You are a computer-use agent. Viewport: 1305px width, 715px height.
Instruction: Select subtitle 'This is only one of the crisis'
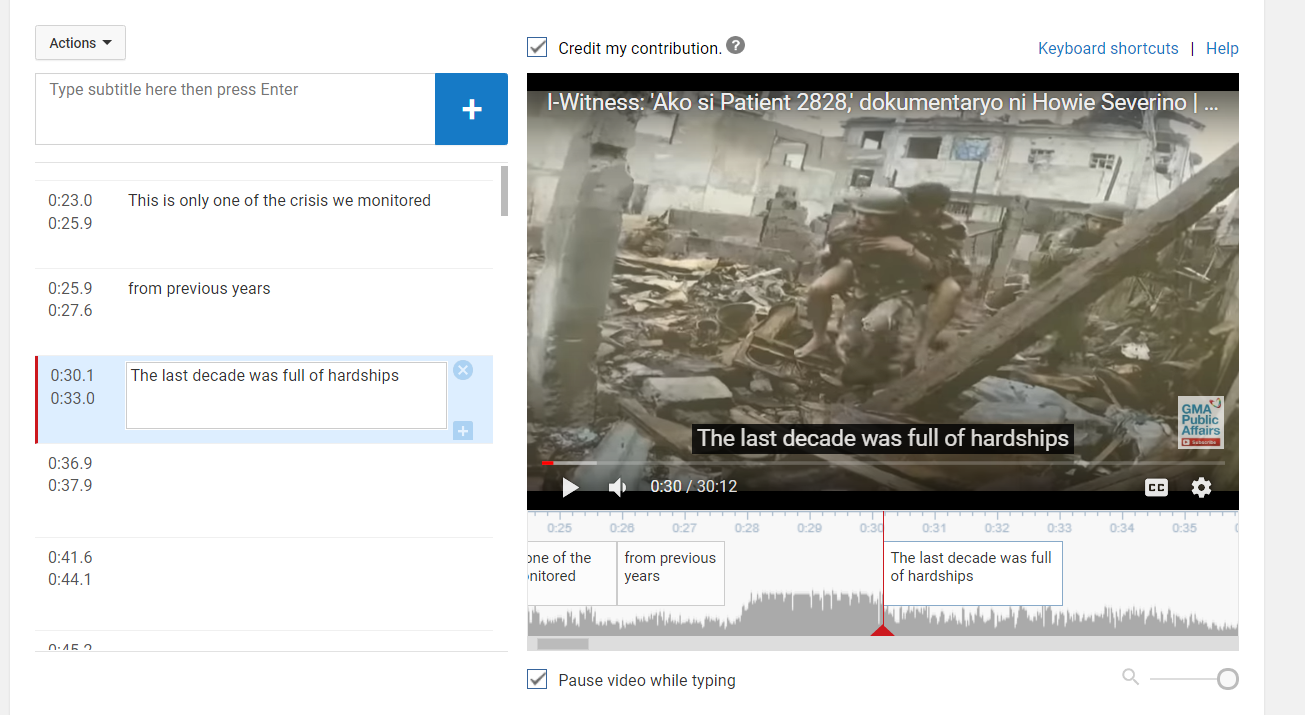264,224
